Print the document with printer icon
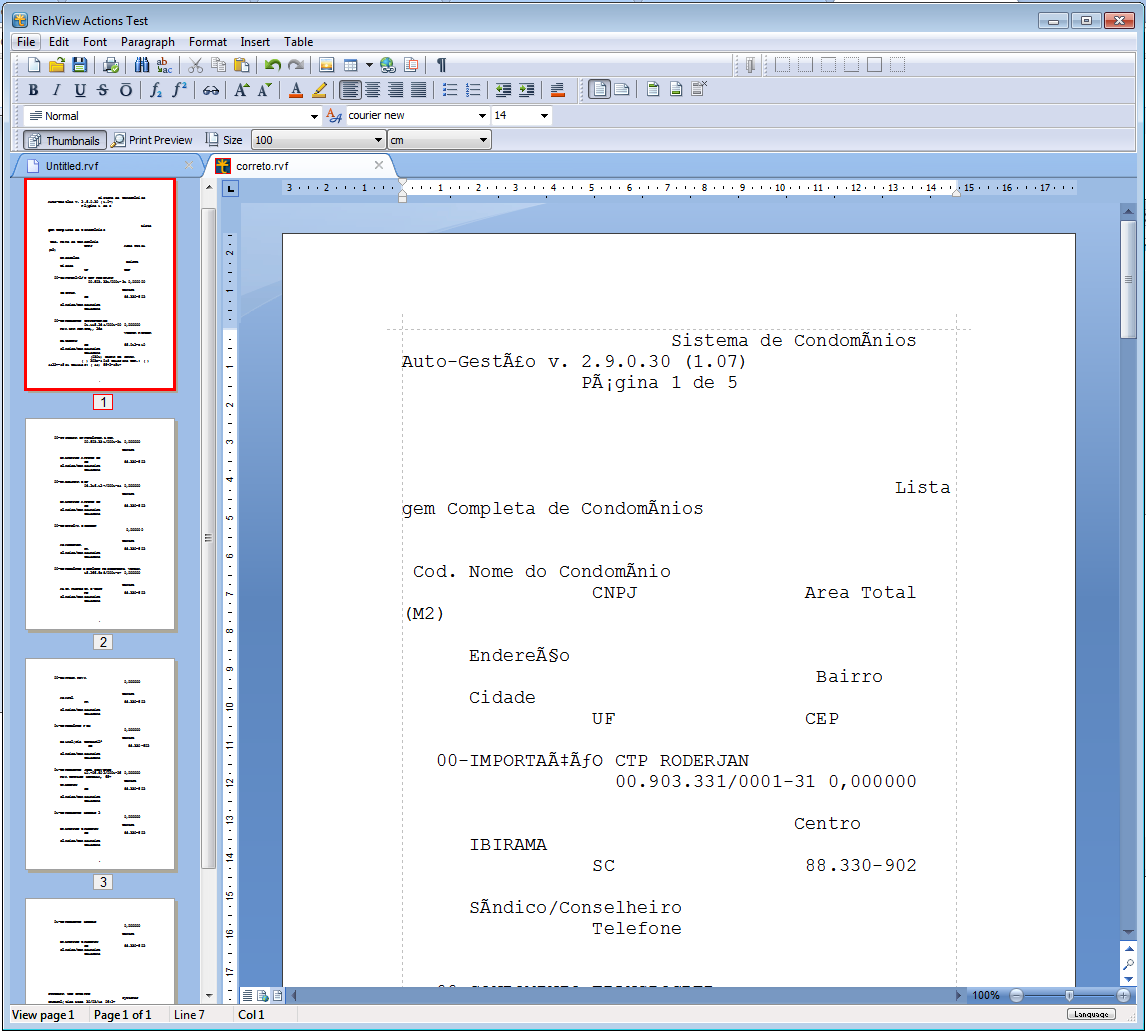This screenshot has height=1032, width=1146. click(110, 65)
